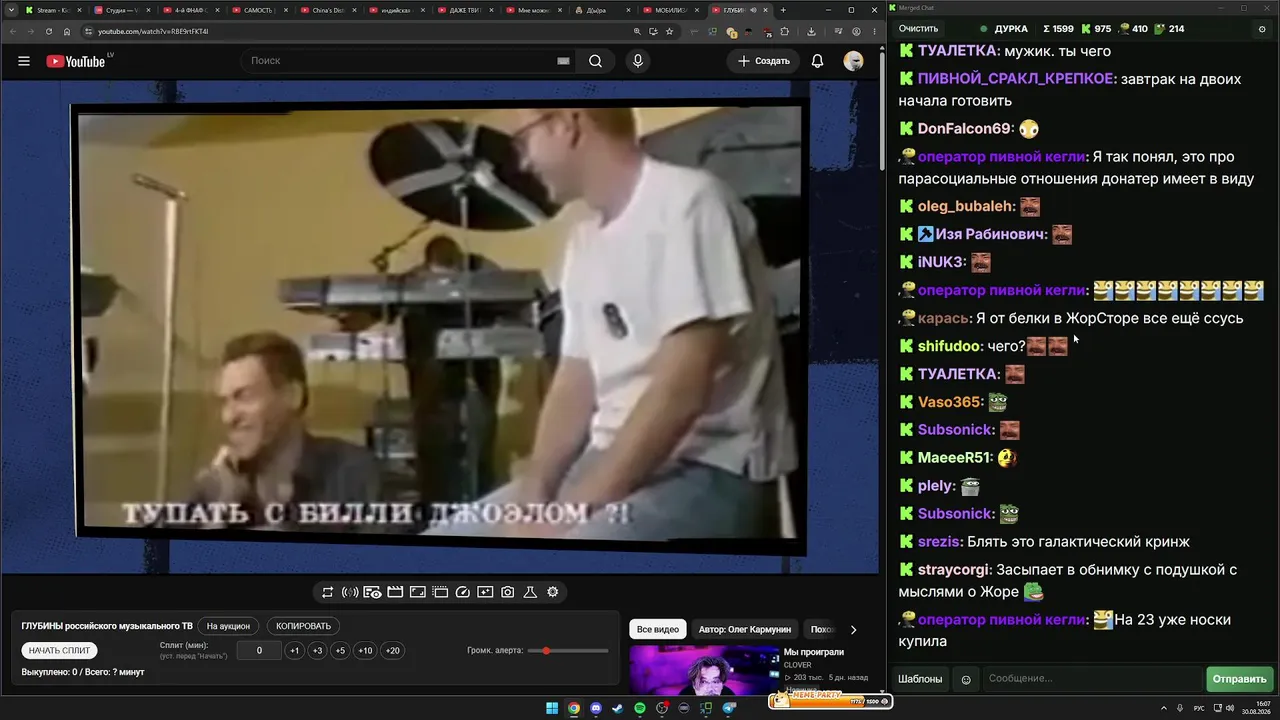Adjust the Громк. алерта volume slider

[568, 651]
